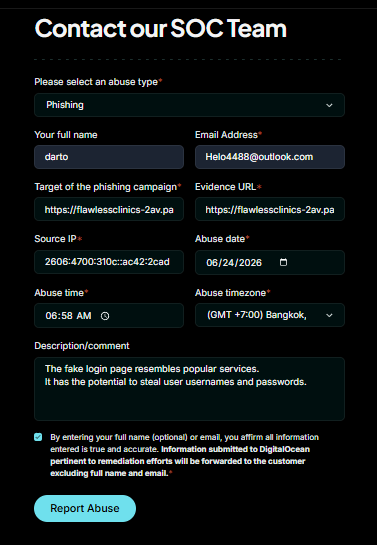Open the calendar picker icon in Abuse date
This screenshot has width=377, height=545.
(284, 262)
